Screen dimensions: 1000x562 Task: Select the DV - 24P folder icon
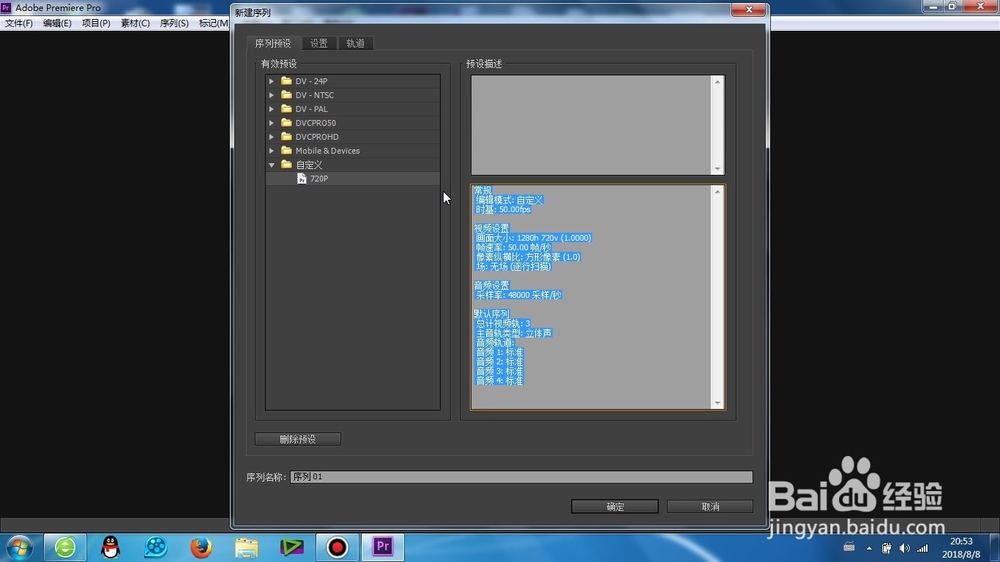[x=286, y=81]
